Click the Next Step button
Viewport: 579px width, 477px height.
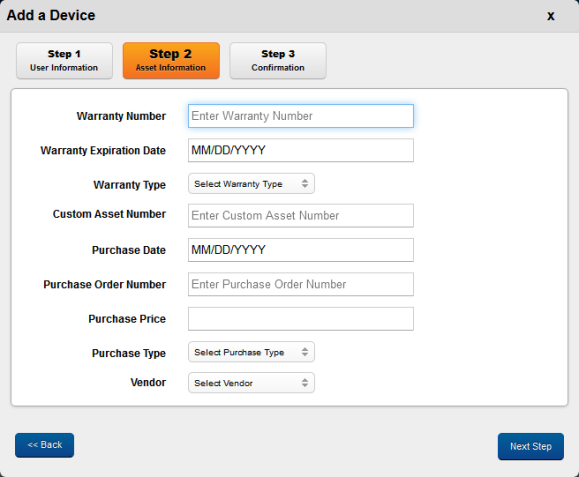click(531, 446)
